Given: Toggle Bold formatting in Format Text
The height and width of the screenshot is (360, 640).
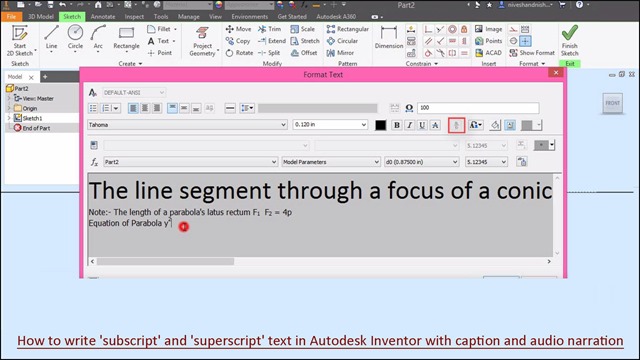Looking at the screenshot, I should tap(396, 125).
